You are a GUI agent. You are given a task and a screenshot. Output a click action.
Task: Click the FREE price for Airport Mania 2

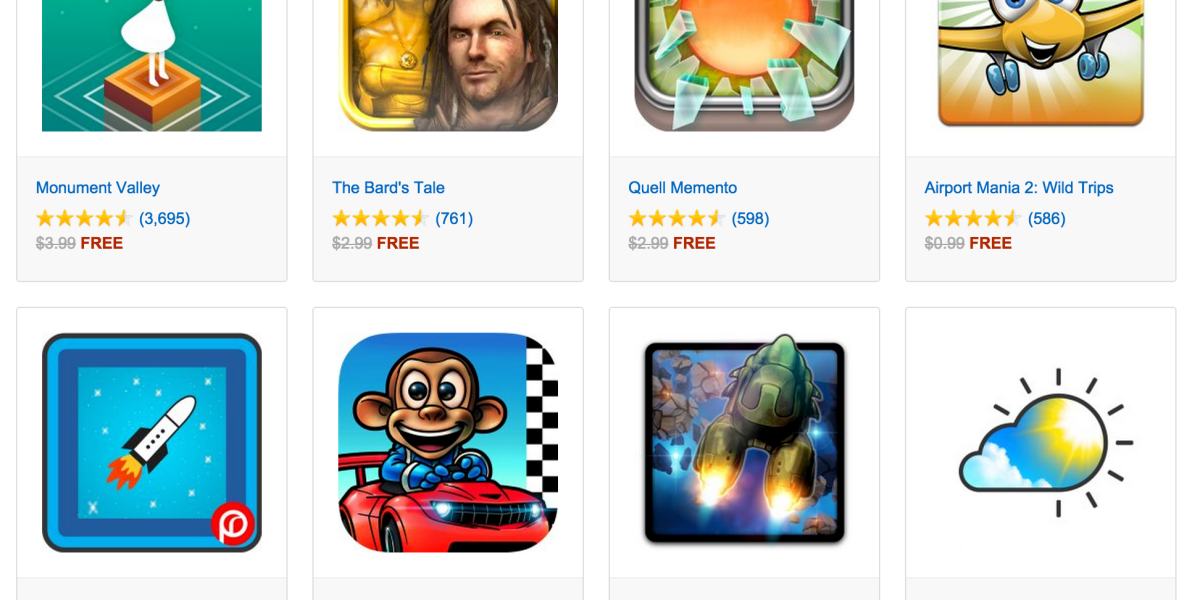tap(990, 243)
